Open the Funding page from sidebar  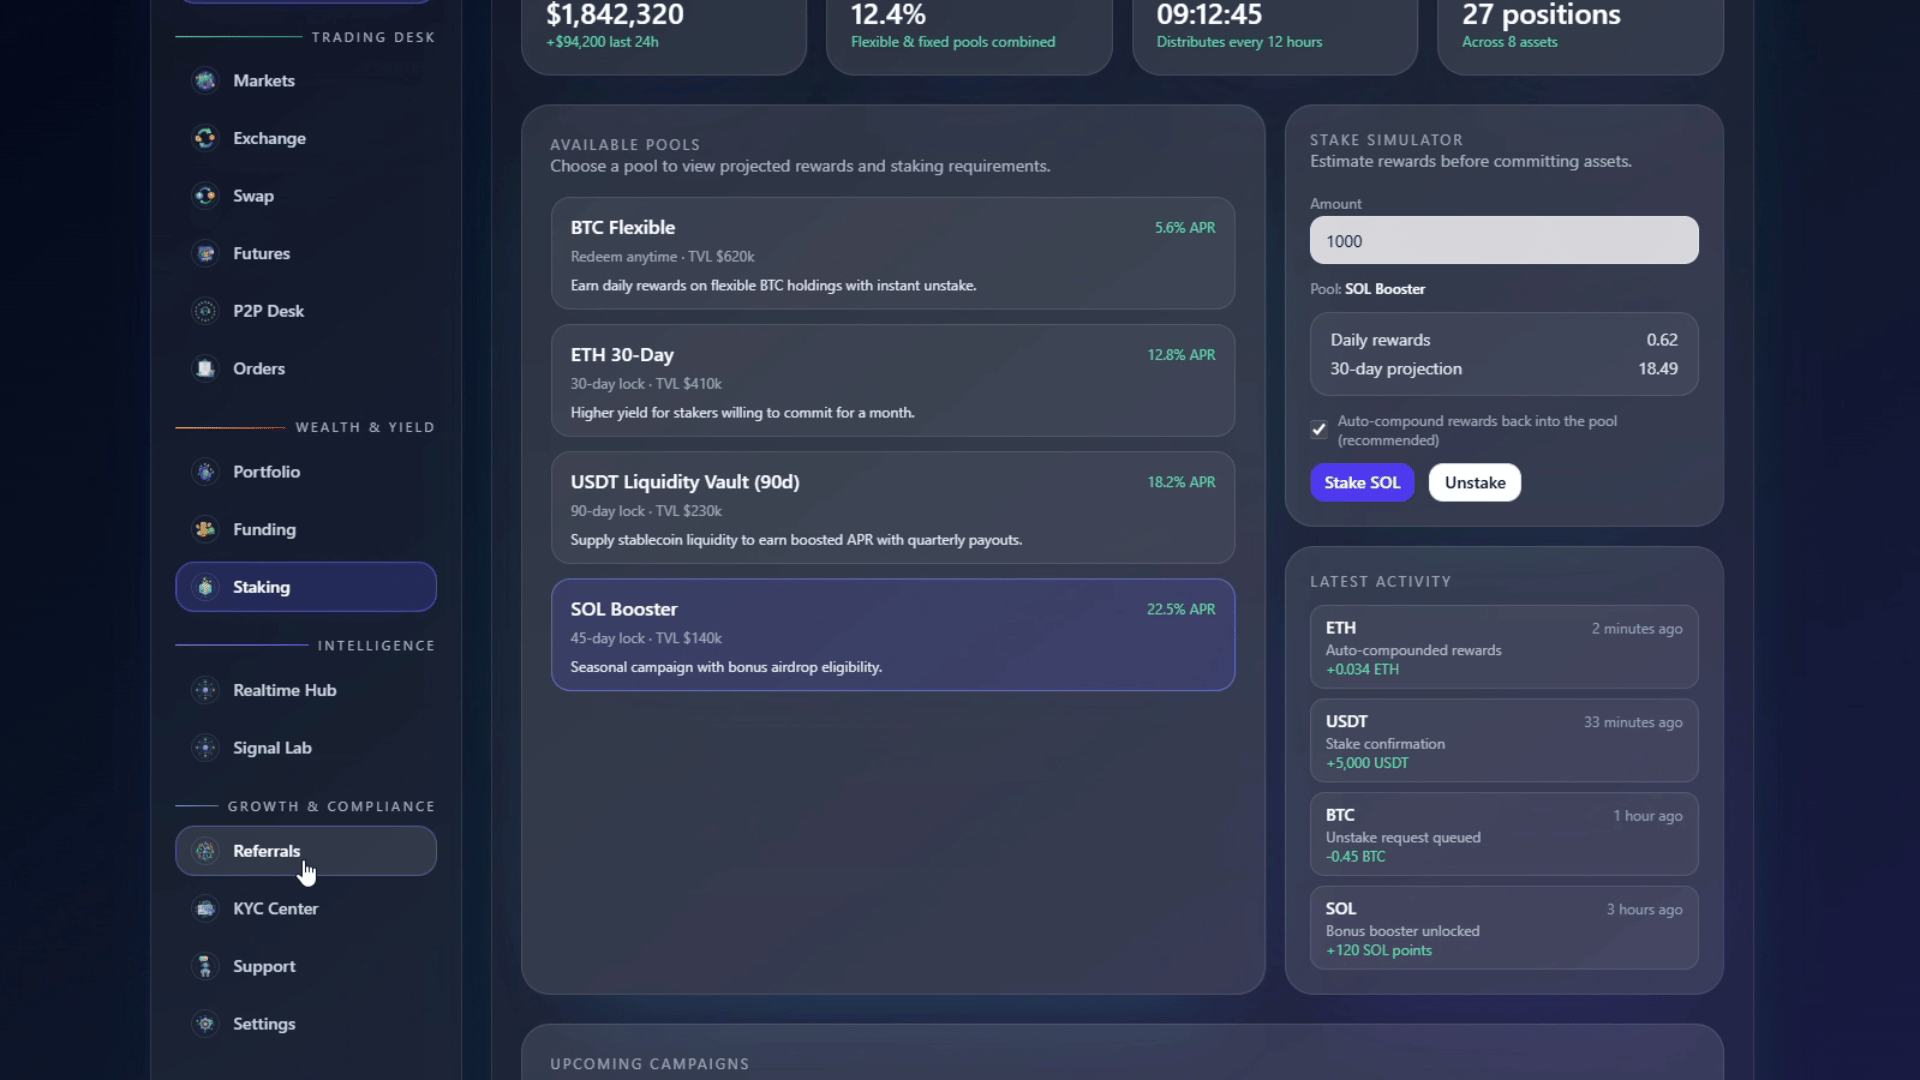click(x=264, y=530)
